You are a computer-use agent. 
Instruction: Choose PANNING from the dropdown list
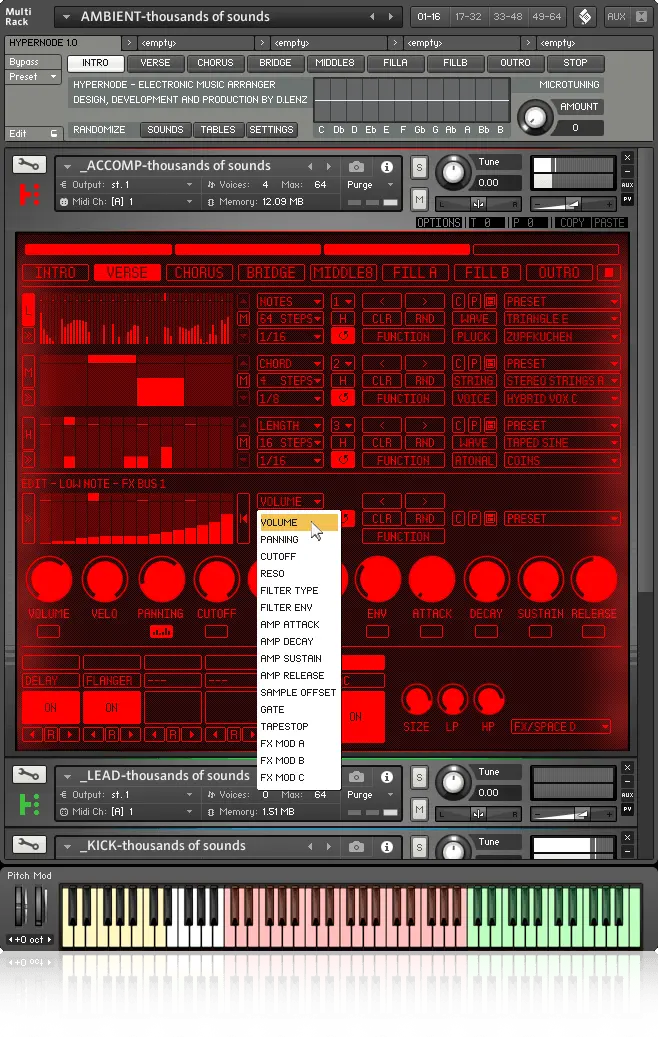pos(299,539)
